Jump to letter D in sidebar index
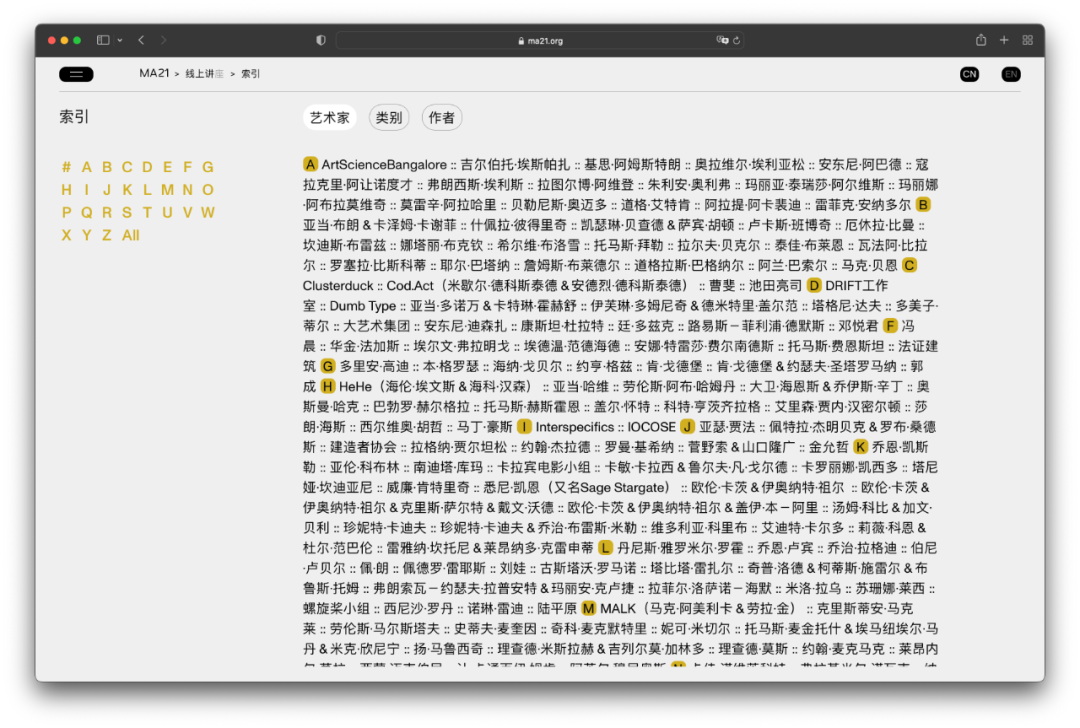This screenshot has width=1080, height=728. 147,167
